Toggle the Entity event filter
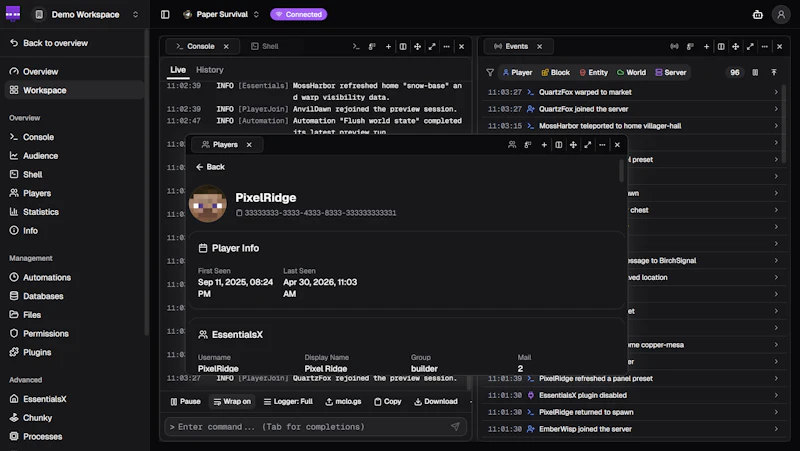Image resolution: width=800 pixels, height=451 pixels. 594,72
